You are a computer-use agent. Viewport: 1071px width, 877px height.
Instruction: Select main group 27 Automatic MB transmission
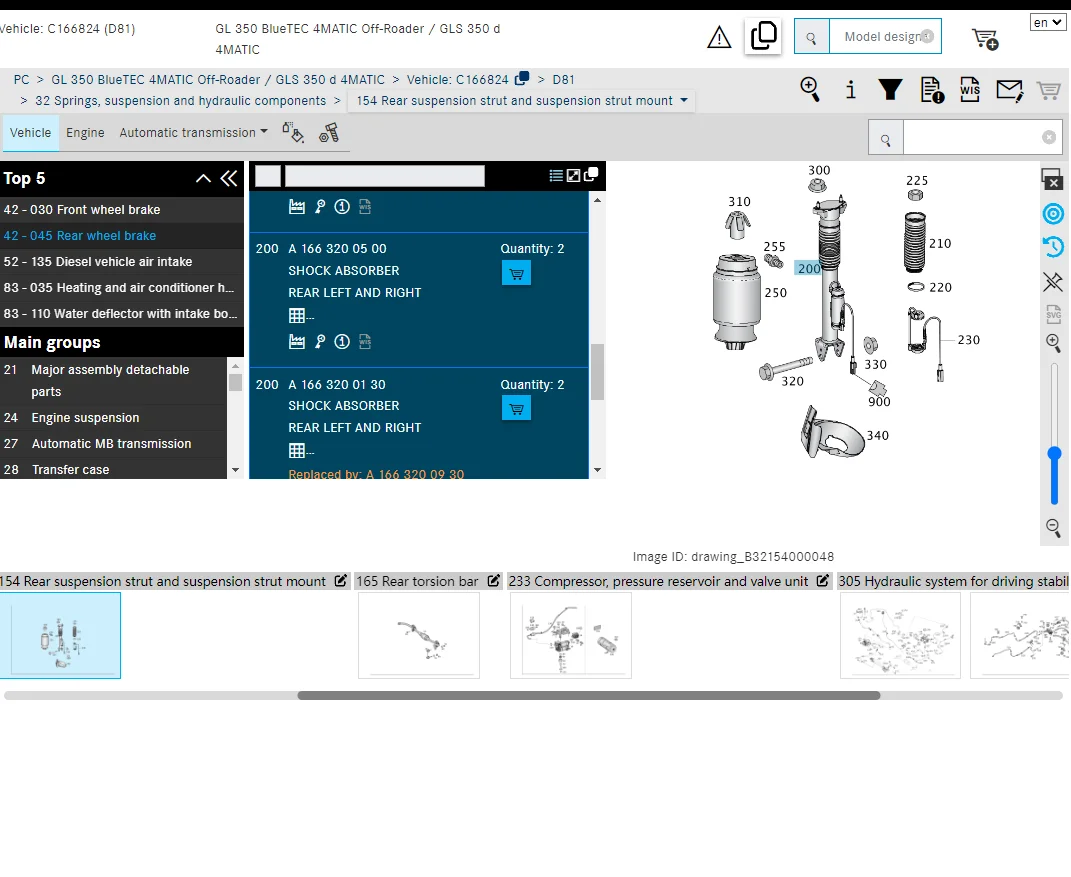tap(113, 443)
